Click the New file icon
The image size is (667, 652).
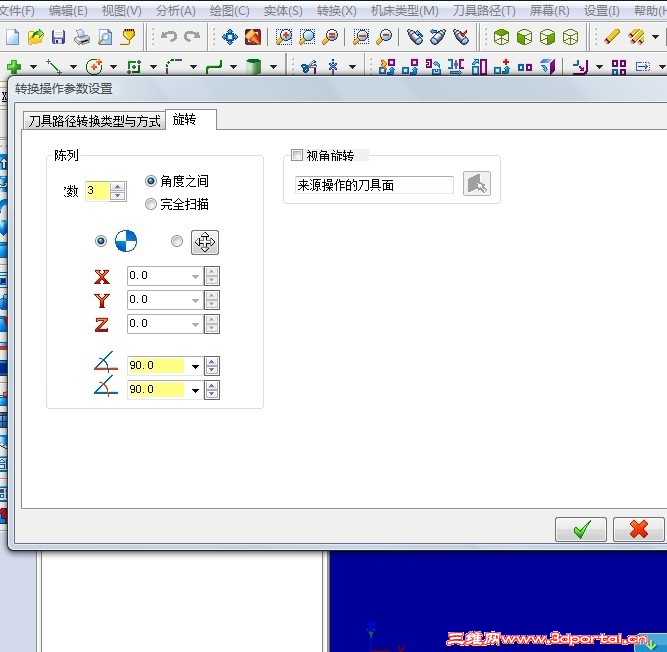(12, 37)
